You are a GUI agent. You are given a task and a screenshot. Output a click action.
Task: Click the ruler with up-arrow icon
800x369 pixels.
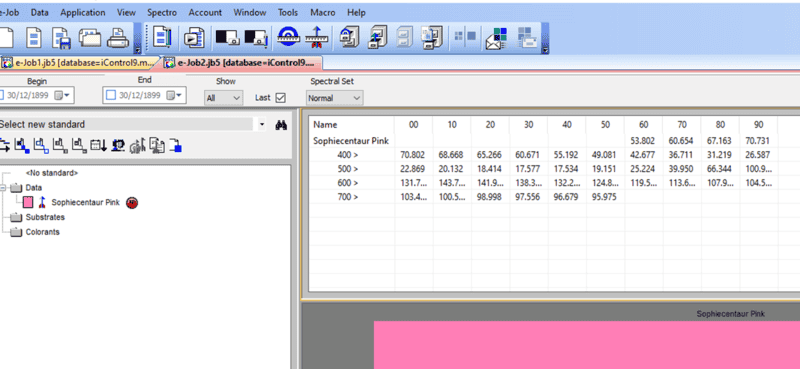(x=316, y=37)
